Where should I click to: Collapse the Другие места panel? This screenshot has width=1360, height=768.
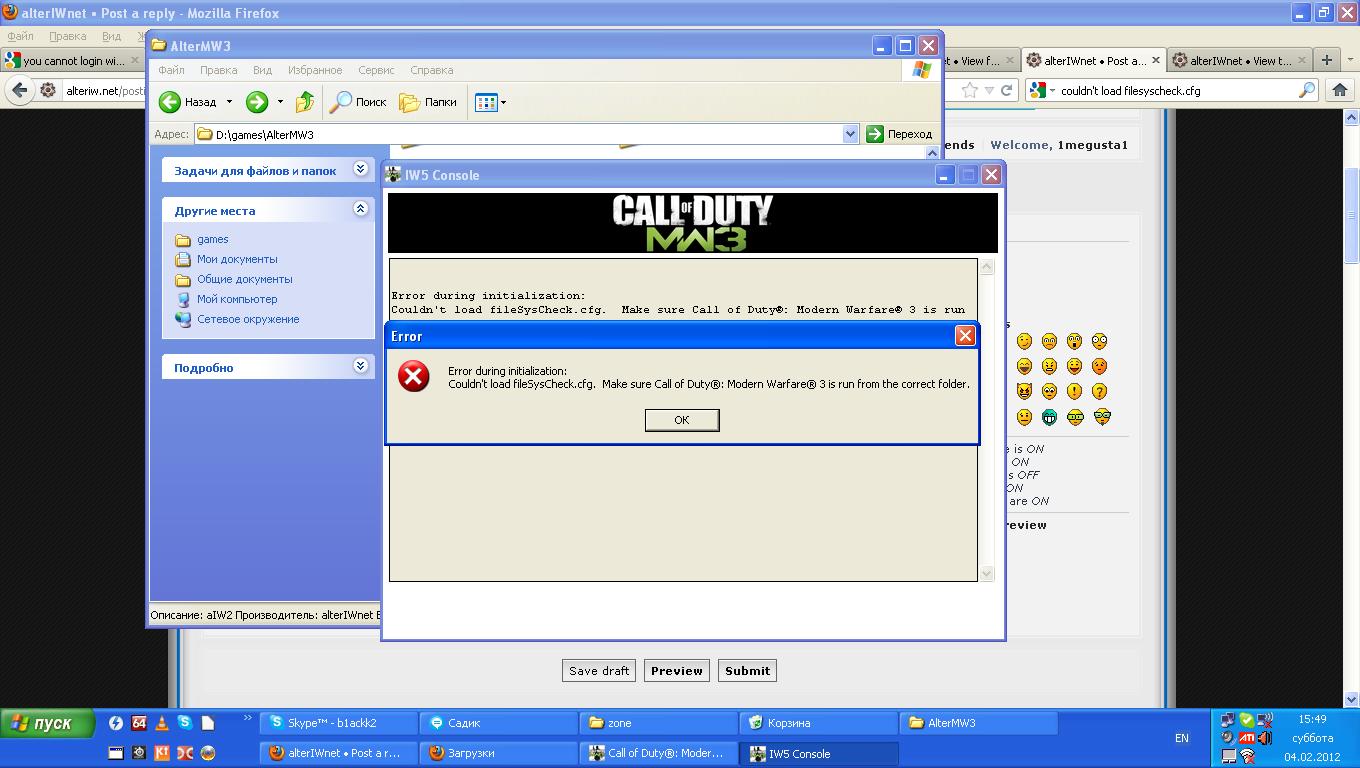[360, 209]
